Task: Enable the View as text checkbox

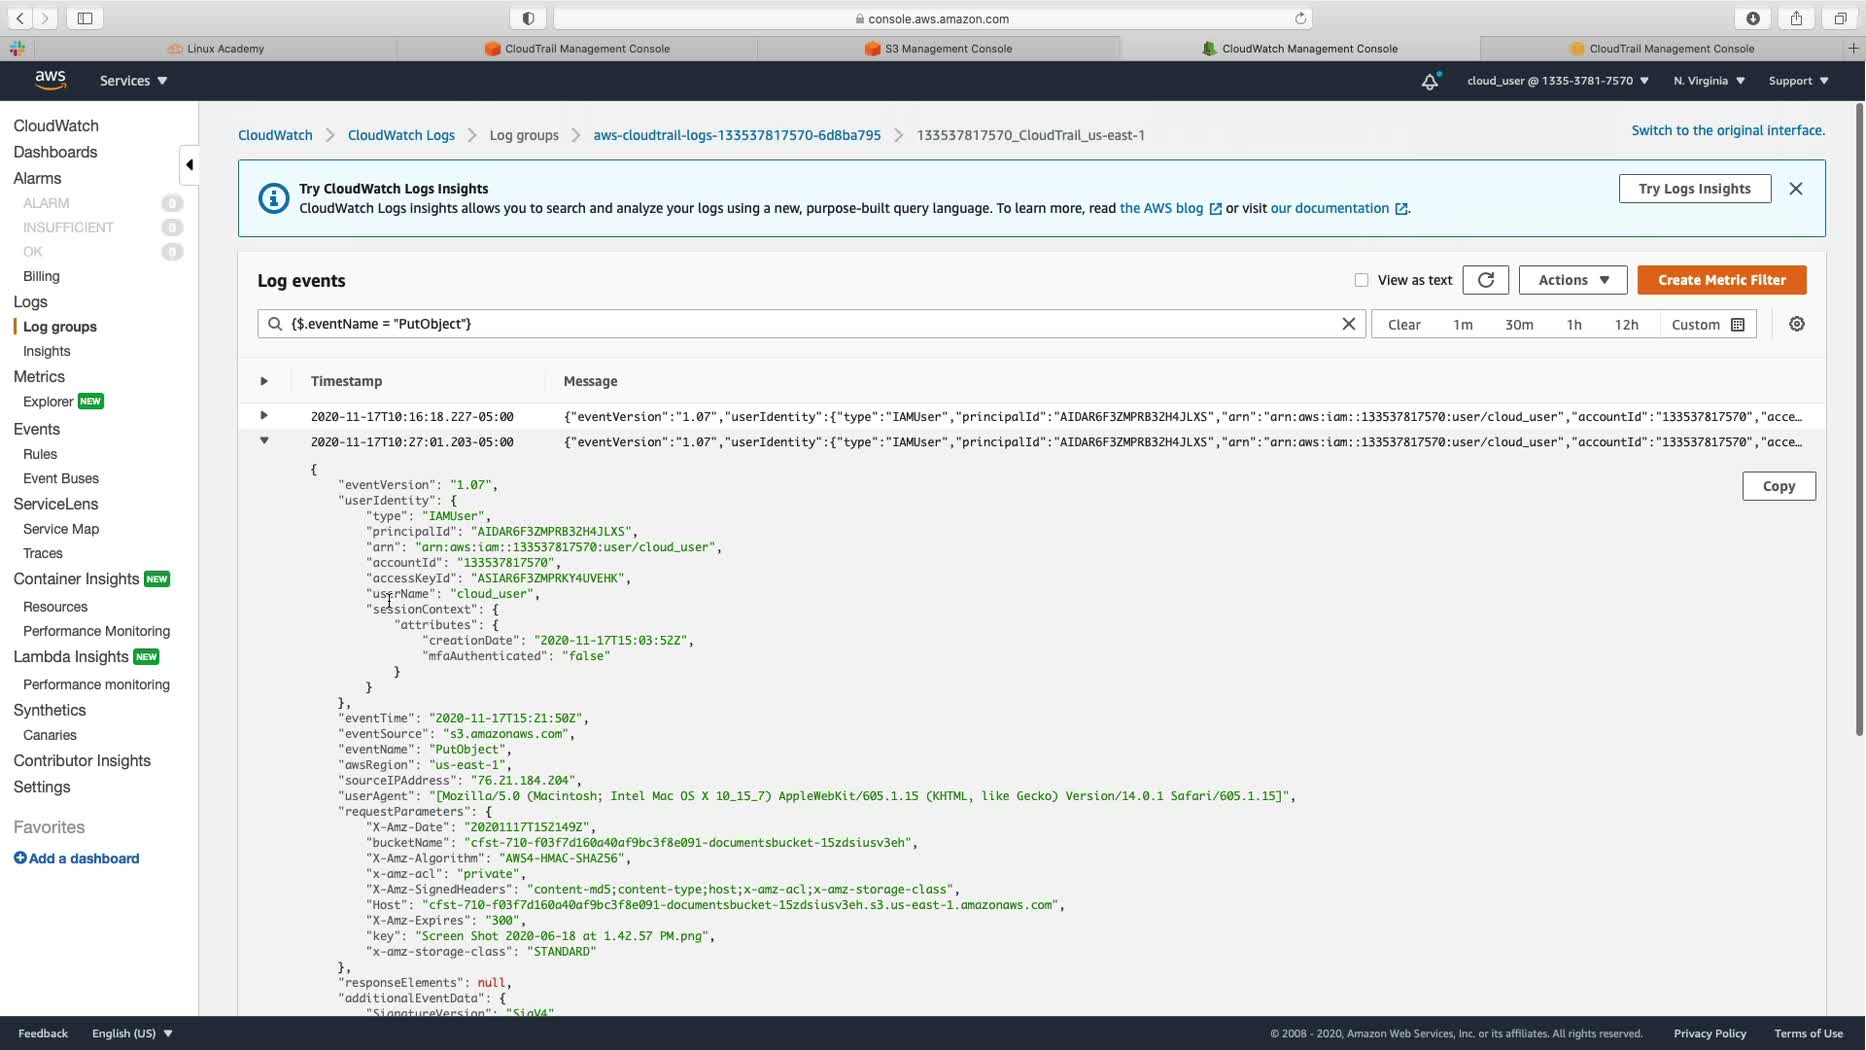Action: tap(1361, 280)
